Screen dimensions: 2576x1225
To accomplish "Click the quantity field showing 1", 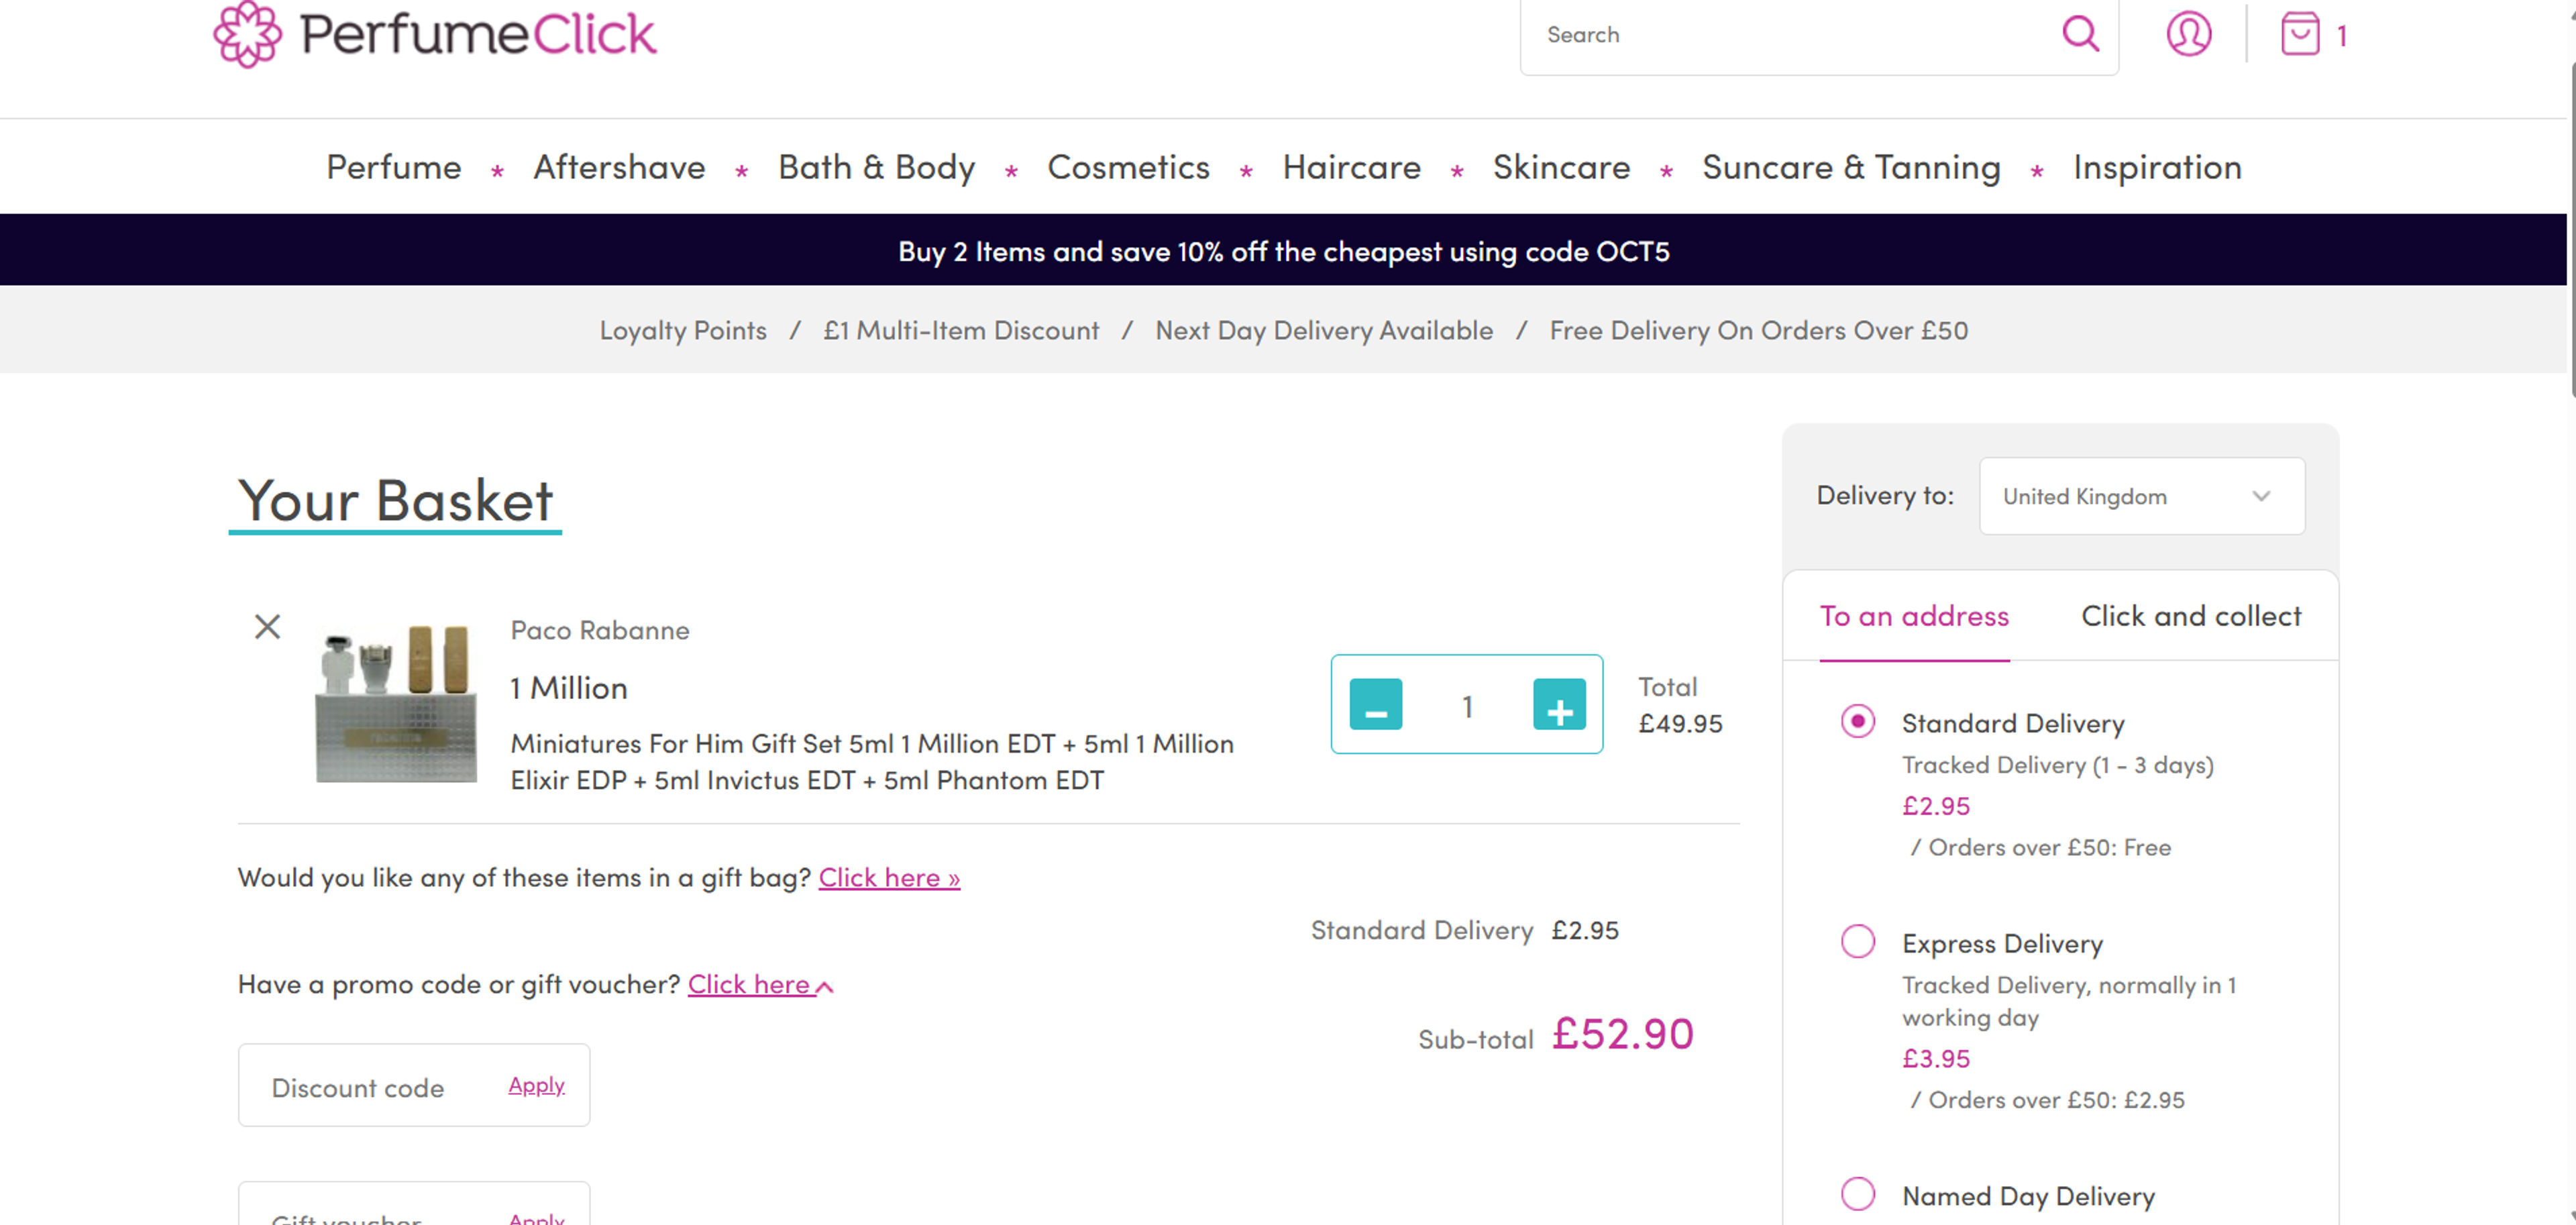I will (x=1466, y=706).
